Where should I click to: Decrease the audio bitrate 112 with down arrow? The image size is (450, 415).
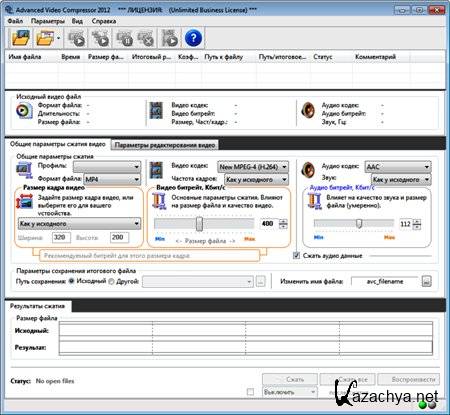[x=417, y=227]
